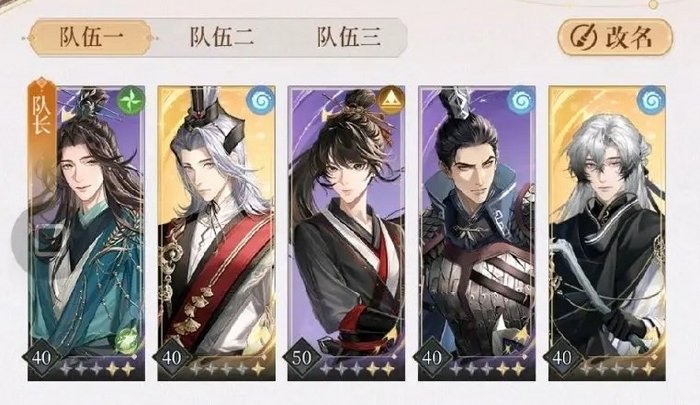Select the 队伍一 tab

[x=91, y=38]
